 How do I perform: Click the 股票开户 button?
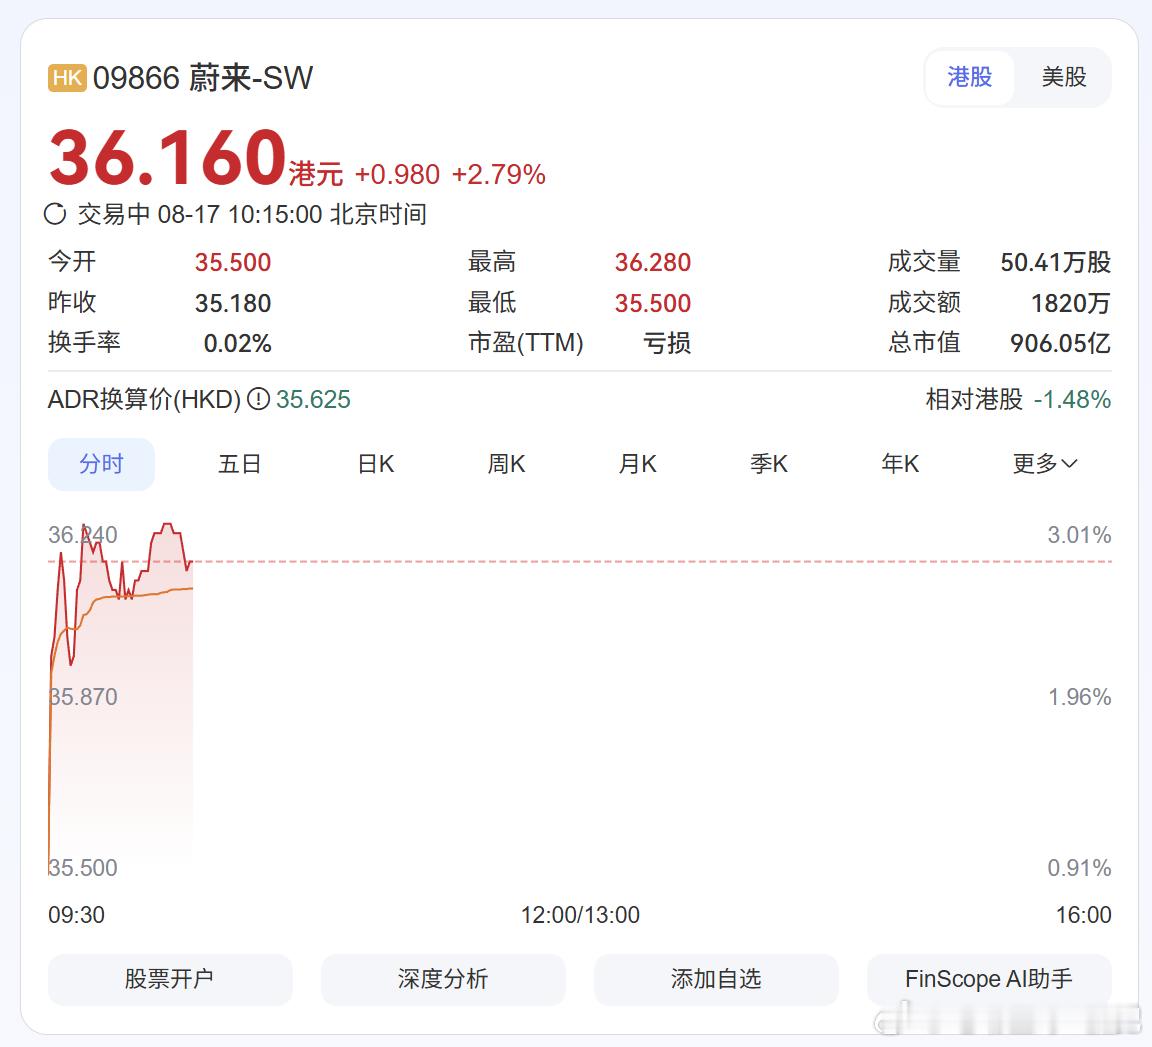[x=170, y=979]
